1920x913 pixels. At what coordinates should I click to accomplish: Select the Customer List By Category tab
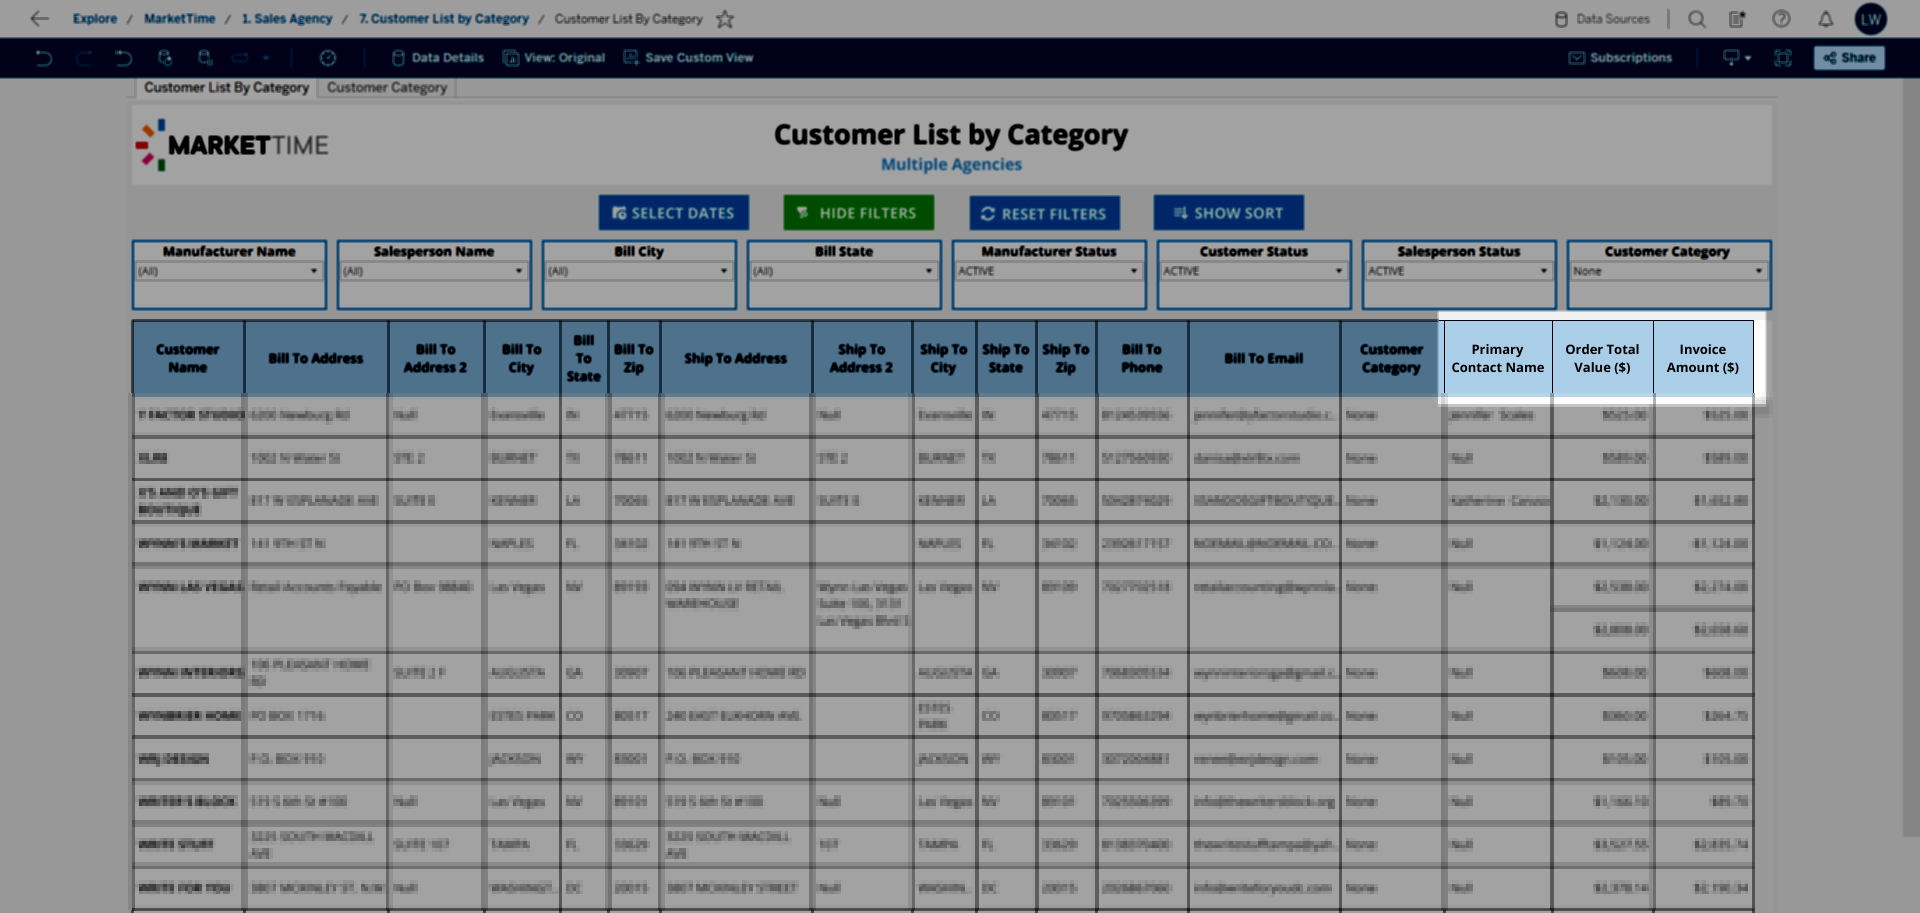click(x=226, y=88)
